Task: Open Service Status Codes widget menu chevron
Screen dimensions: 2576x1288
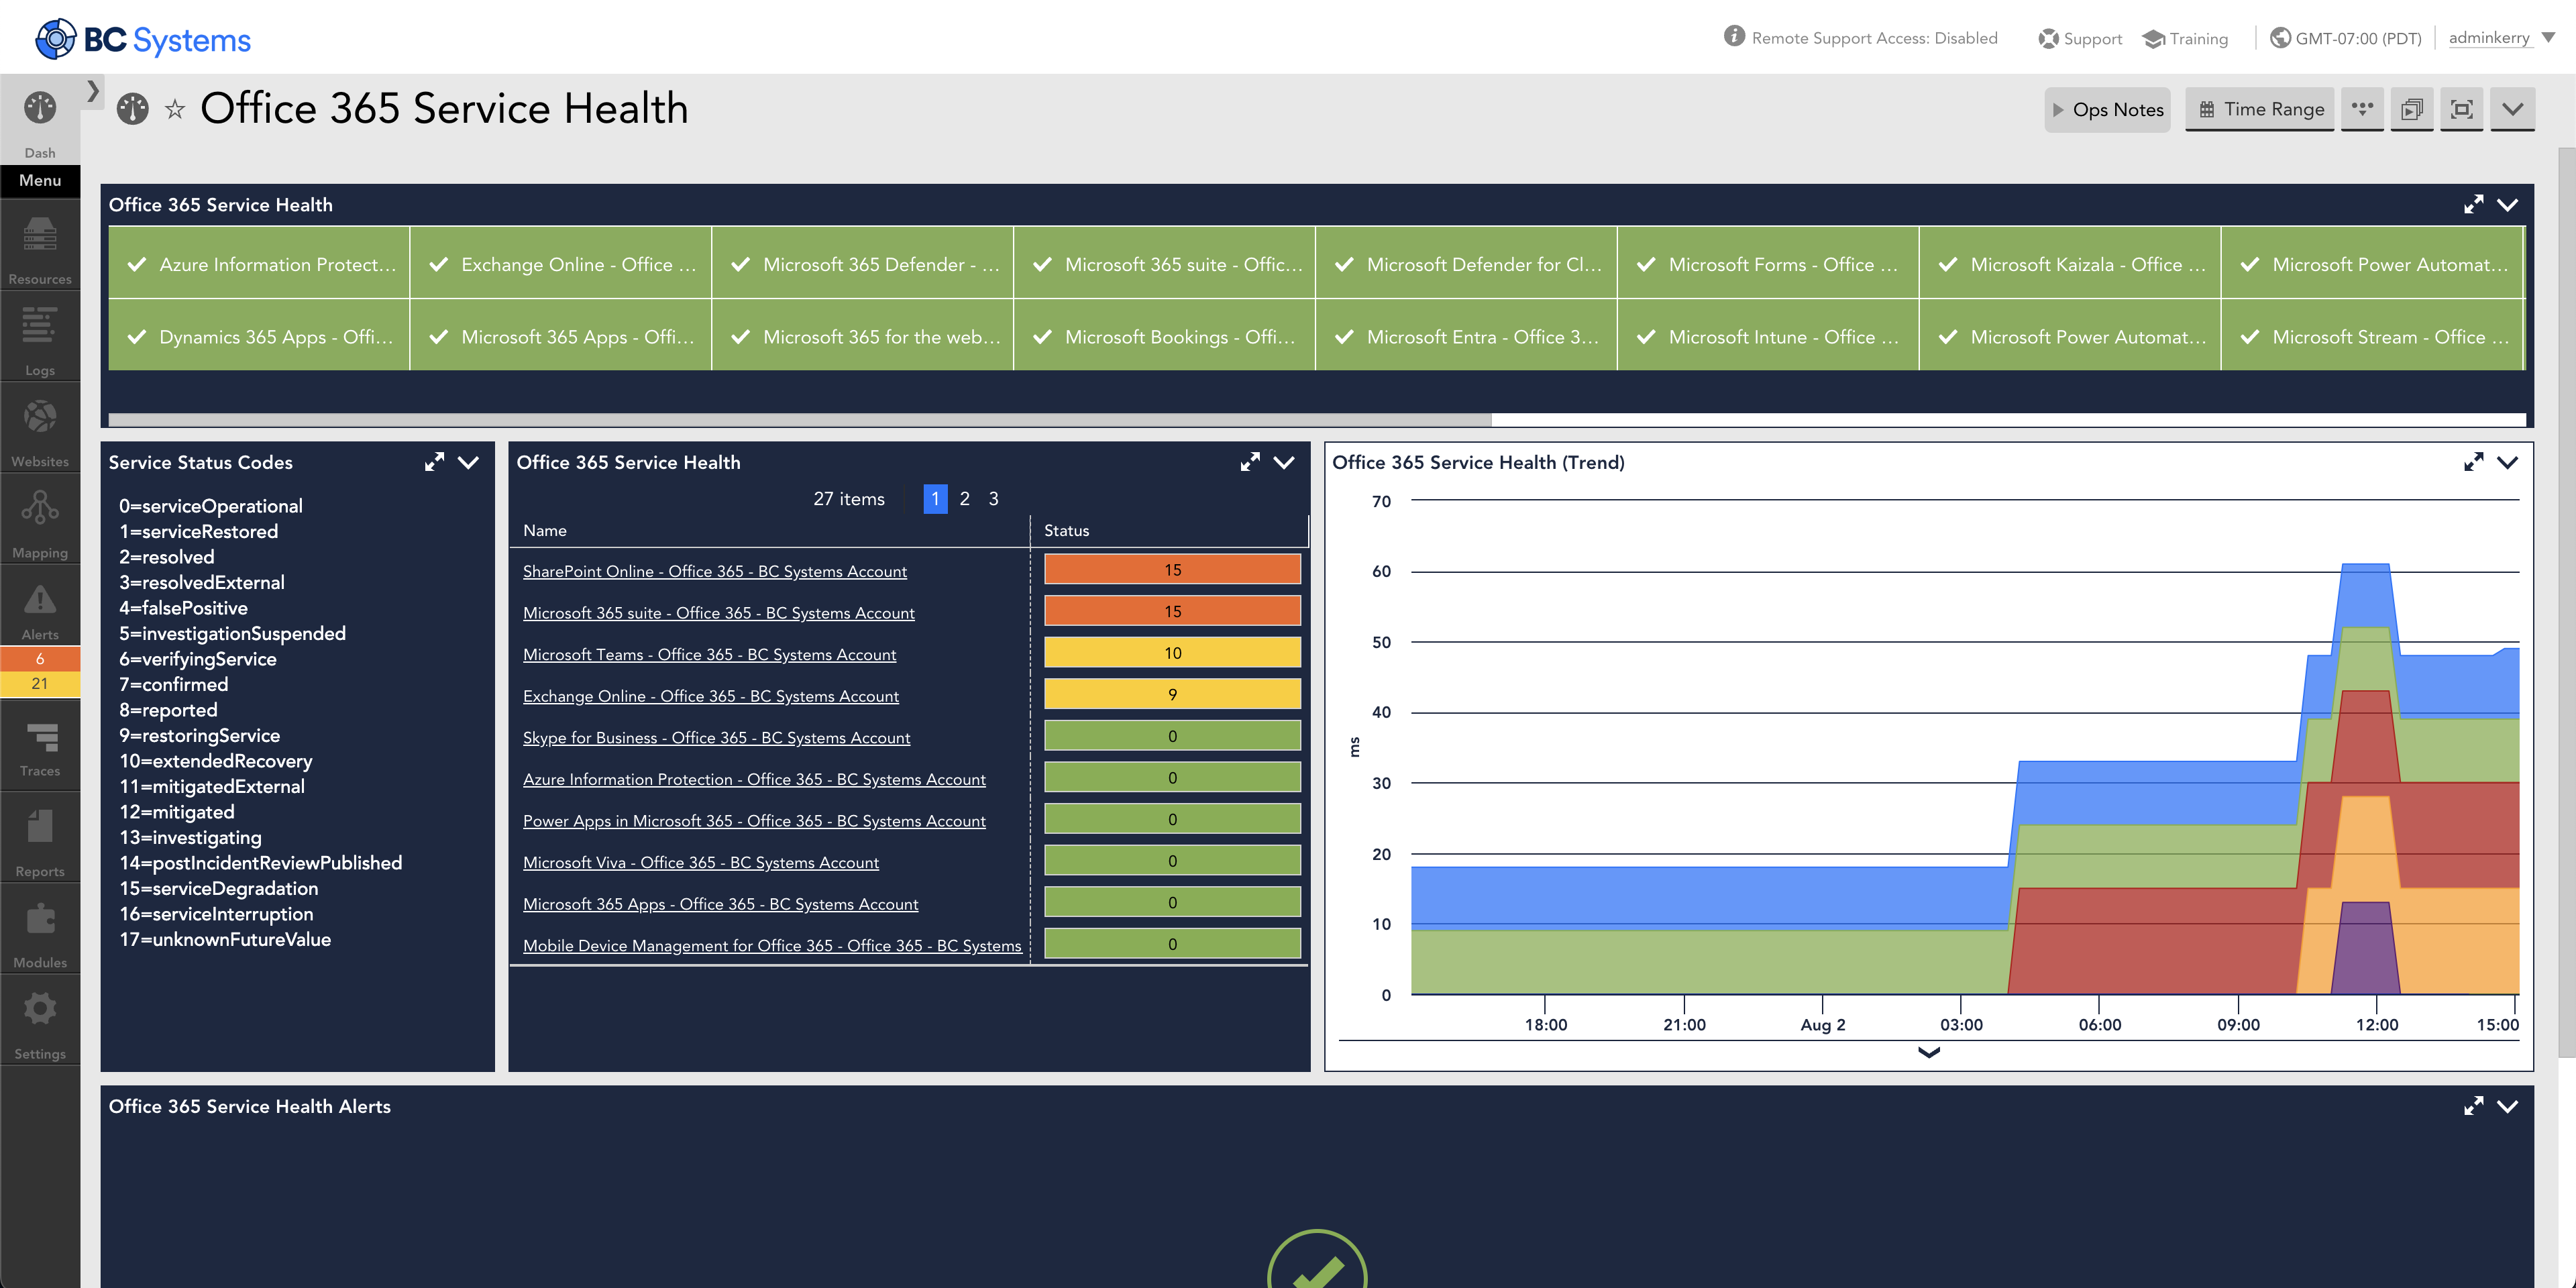Action: [468, 462]
